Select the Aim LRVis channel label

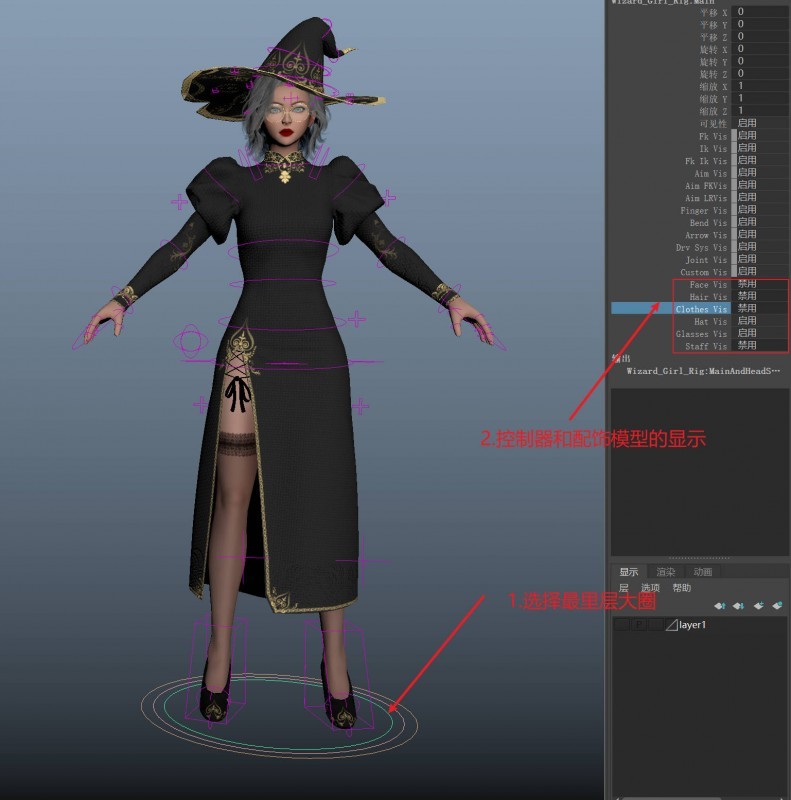706,198
